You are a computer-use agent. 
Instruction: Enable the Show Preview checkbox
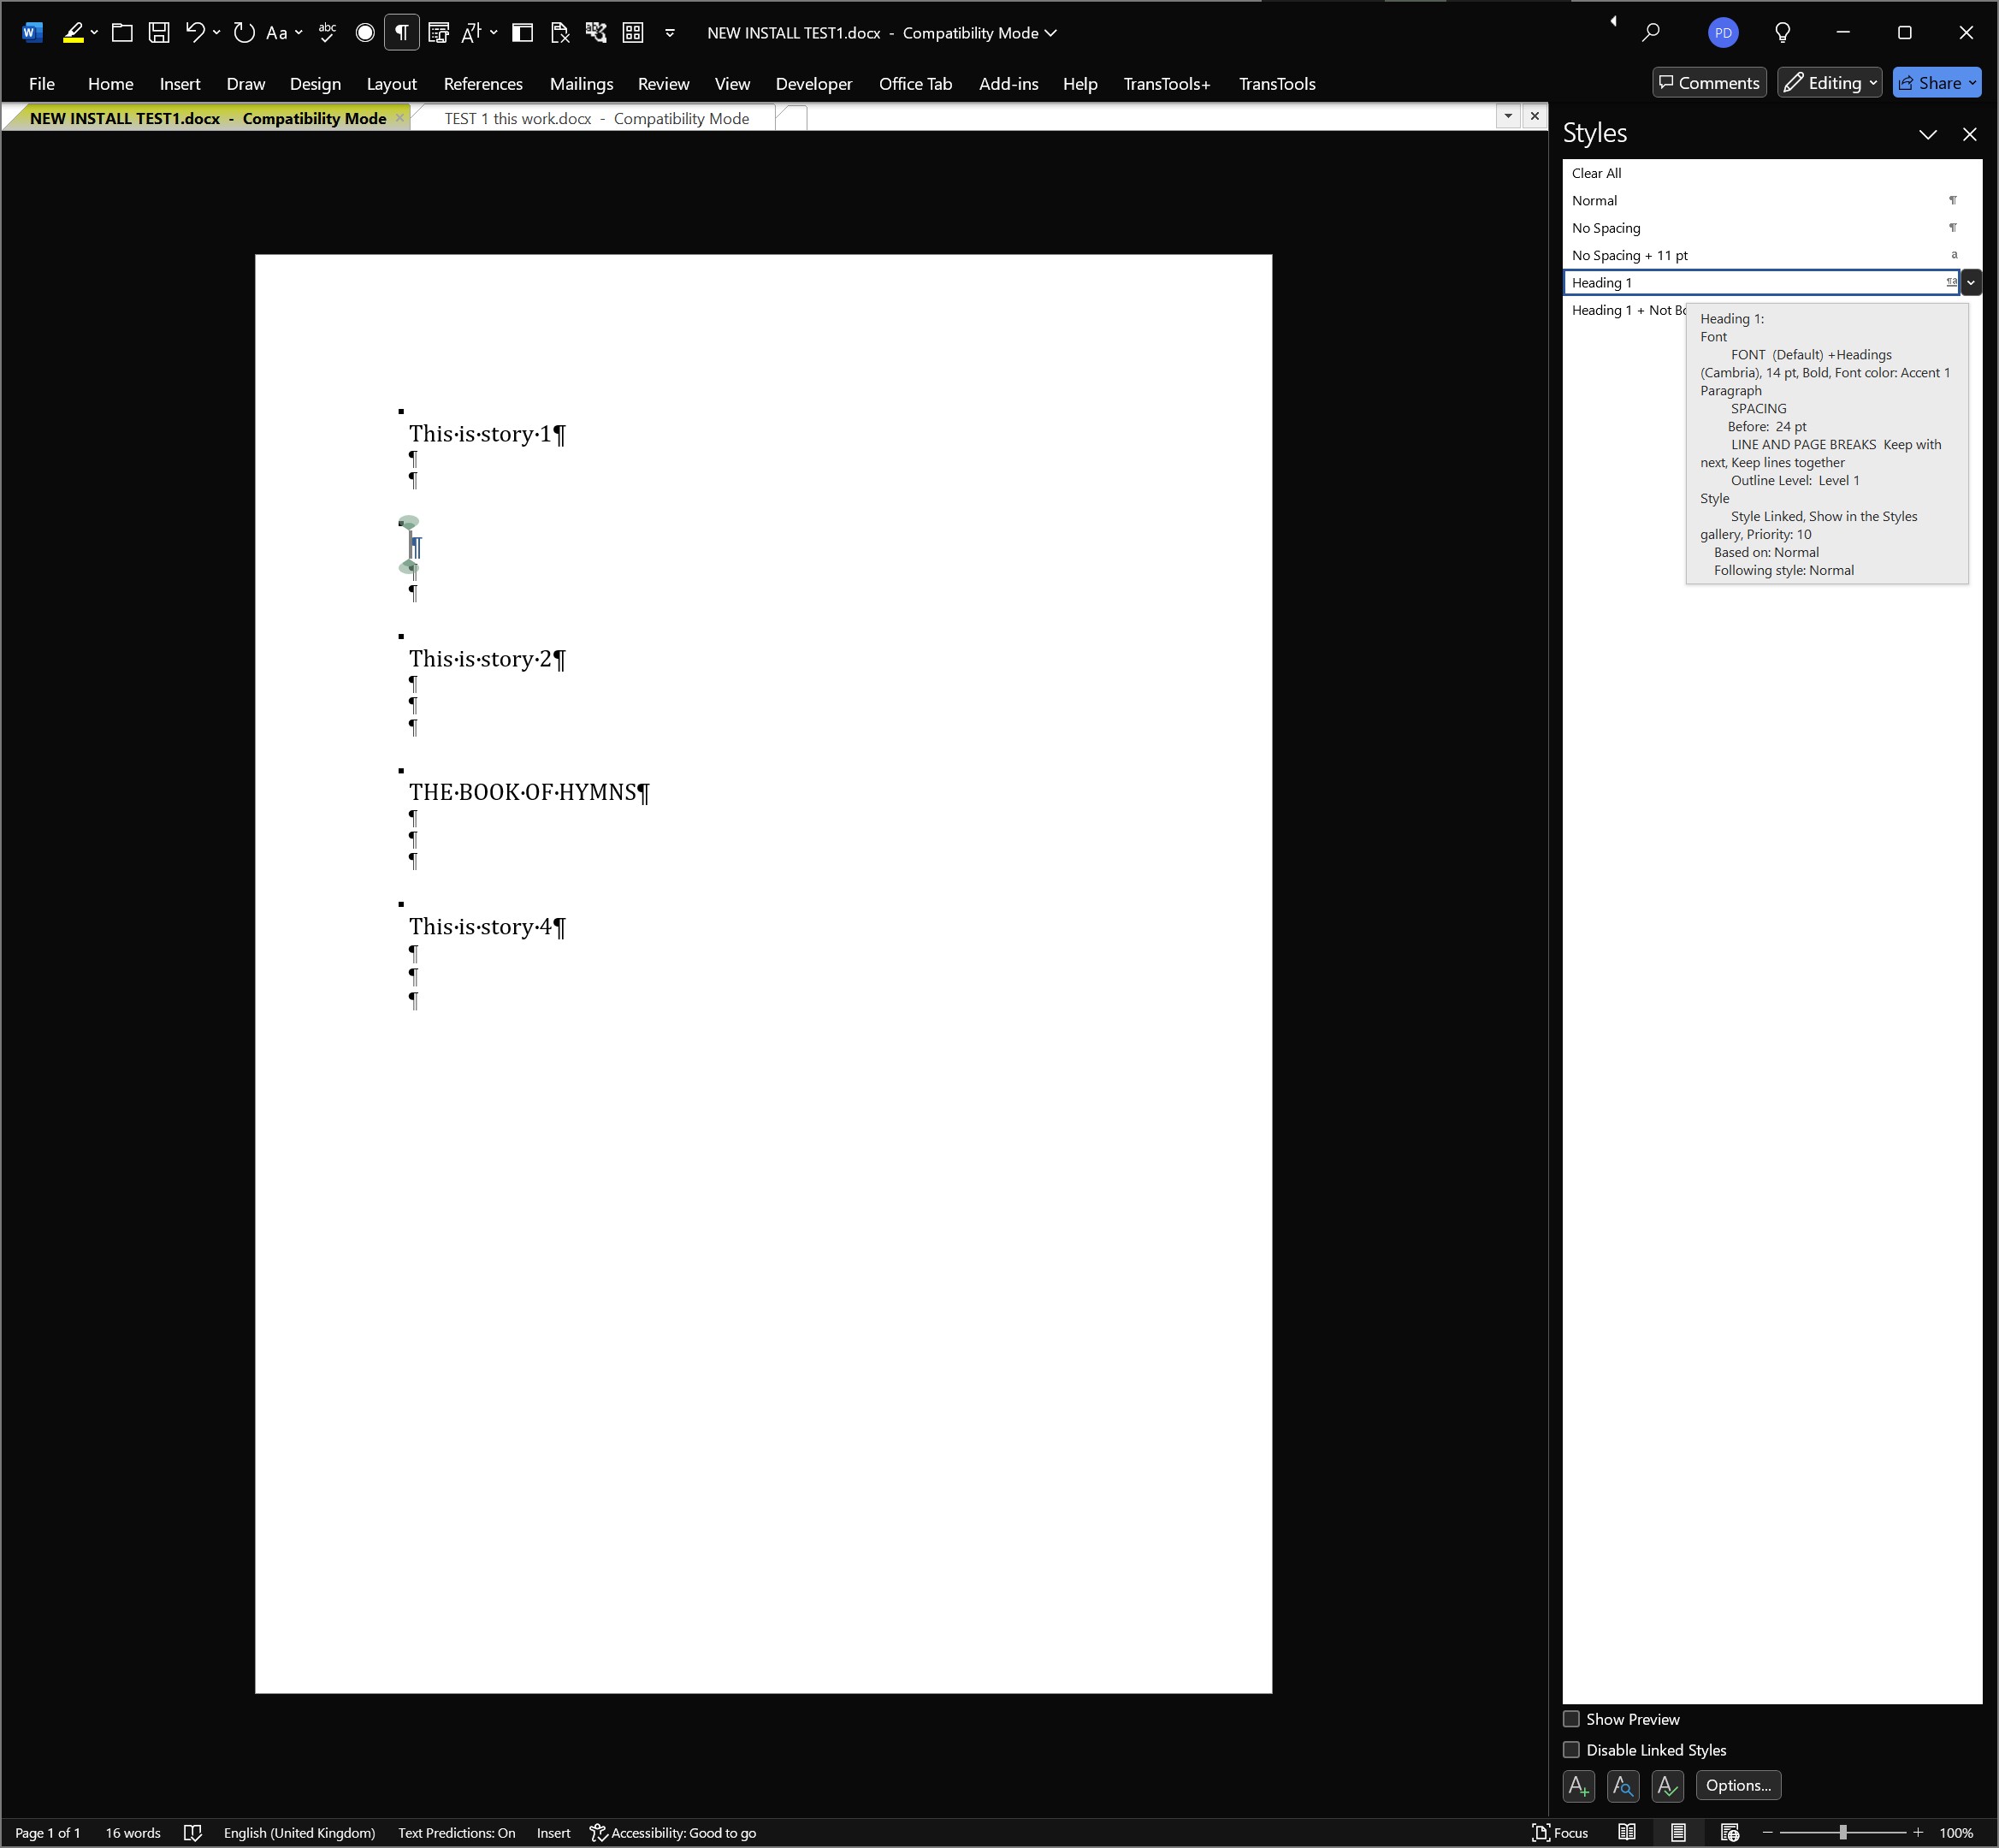(x=1571, y=1719)
